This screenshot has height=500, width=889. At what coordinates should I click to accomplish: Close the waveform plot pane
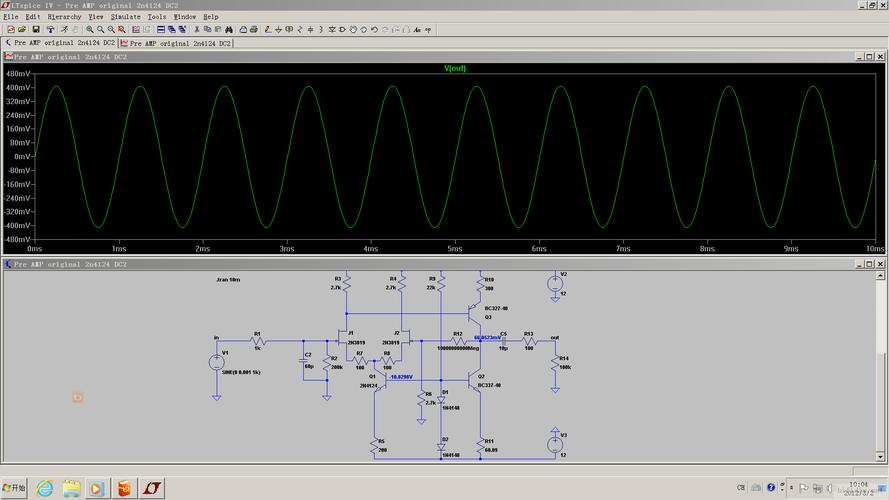(882, 57)
